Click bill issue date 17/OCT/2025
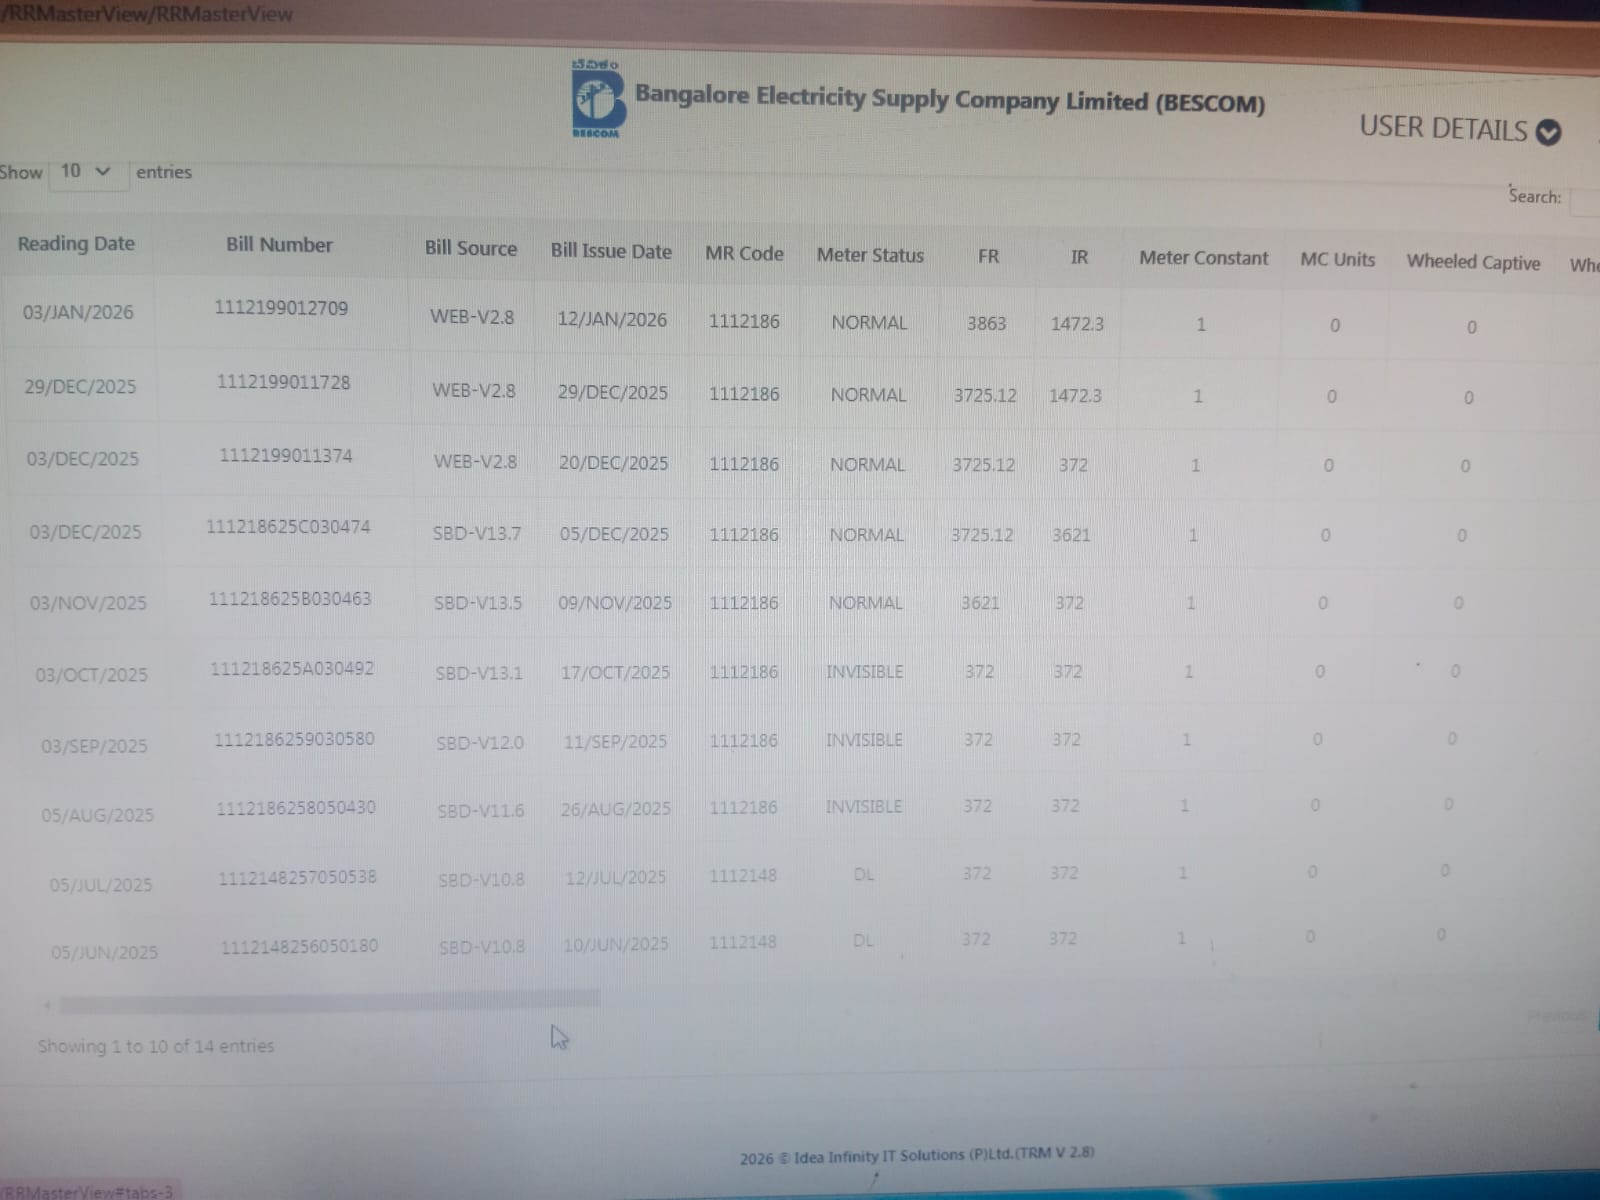Screen dimensions: 1600x1200 click(x=615, y=673)
